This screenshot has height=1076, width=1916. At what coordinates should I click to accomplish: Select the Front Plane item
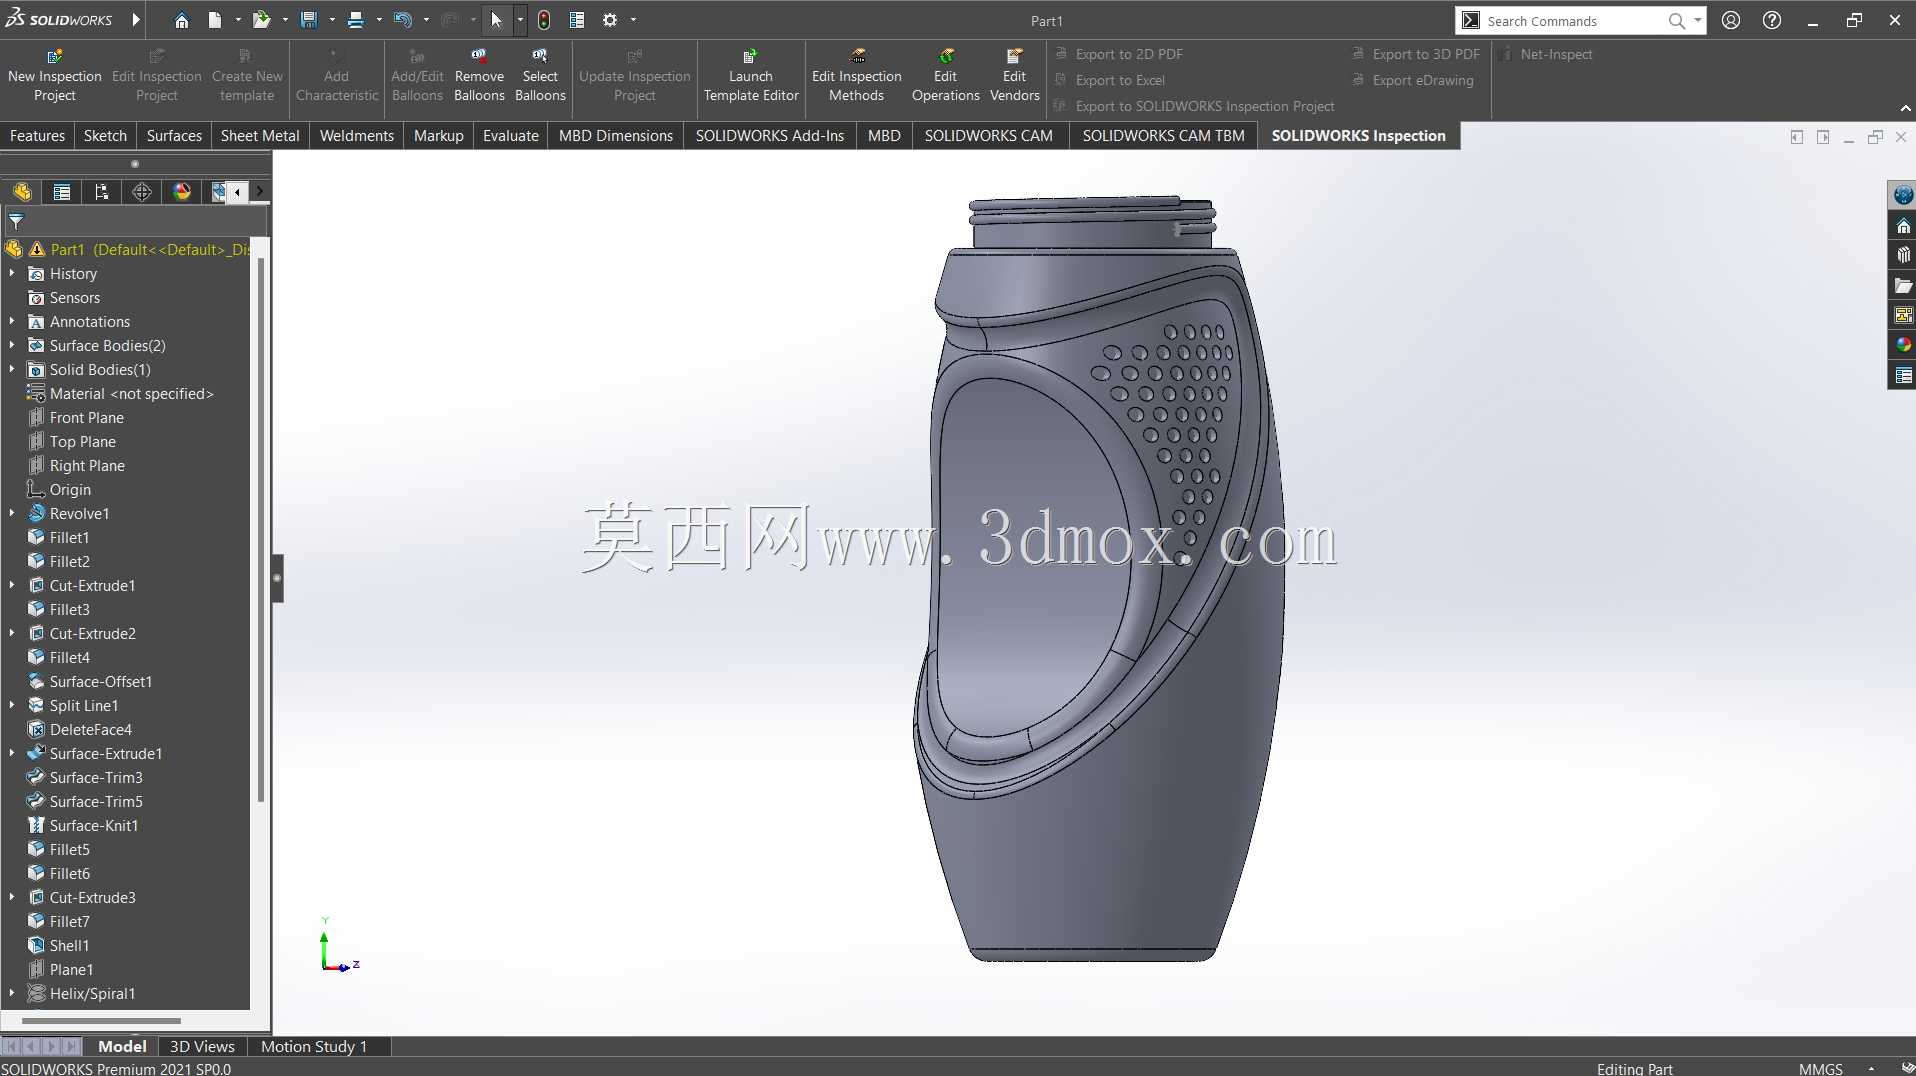coord(87,417)
